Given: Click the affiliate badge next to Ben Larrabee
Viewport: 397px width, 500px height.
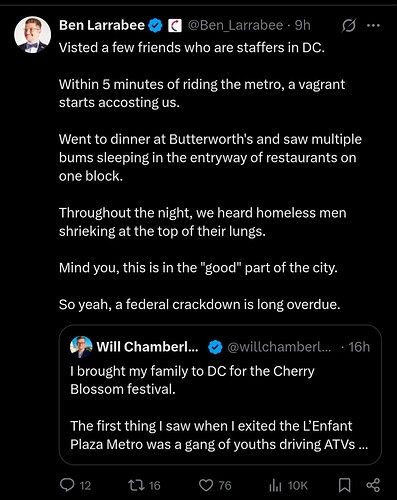Looking at the screenshot, I should coord(174,26).
